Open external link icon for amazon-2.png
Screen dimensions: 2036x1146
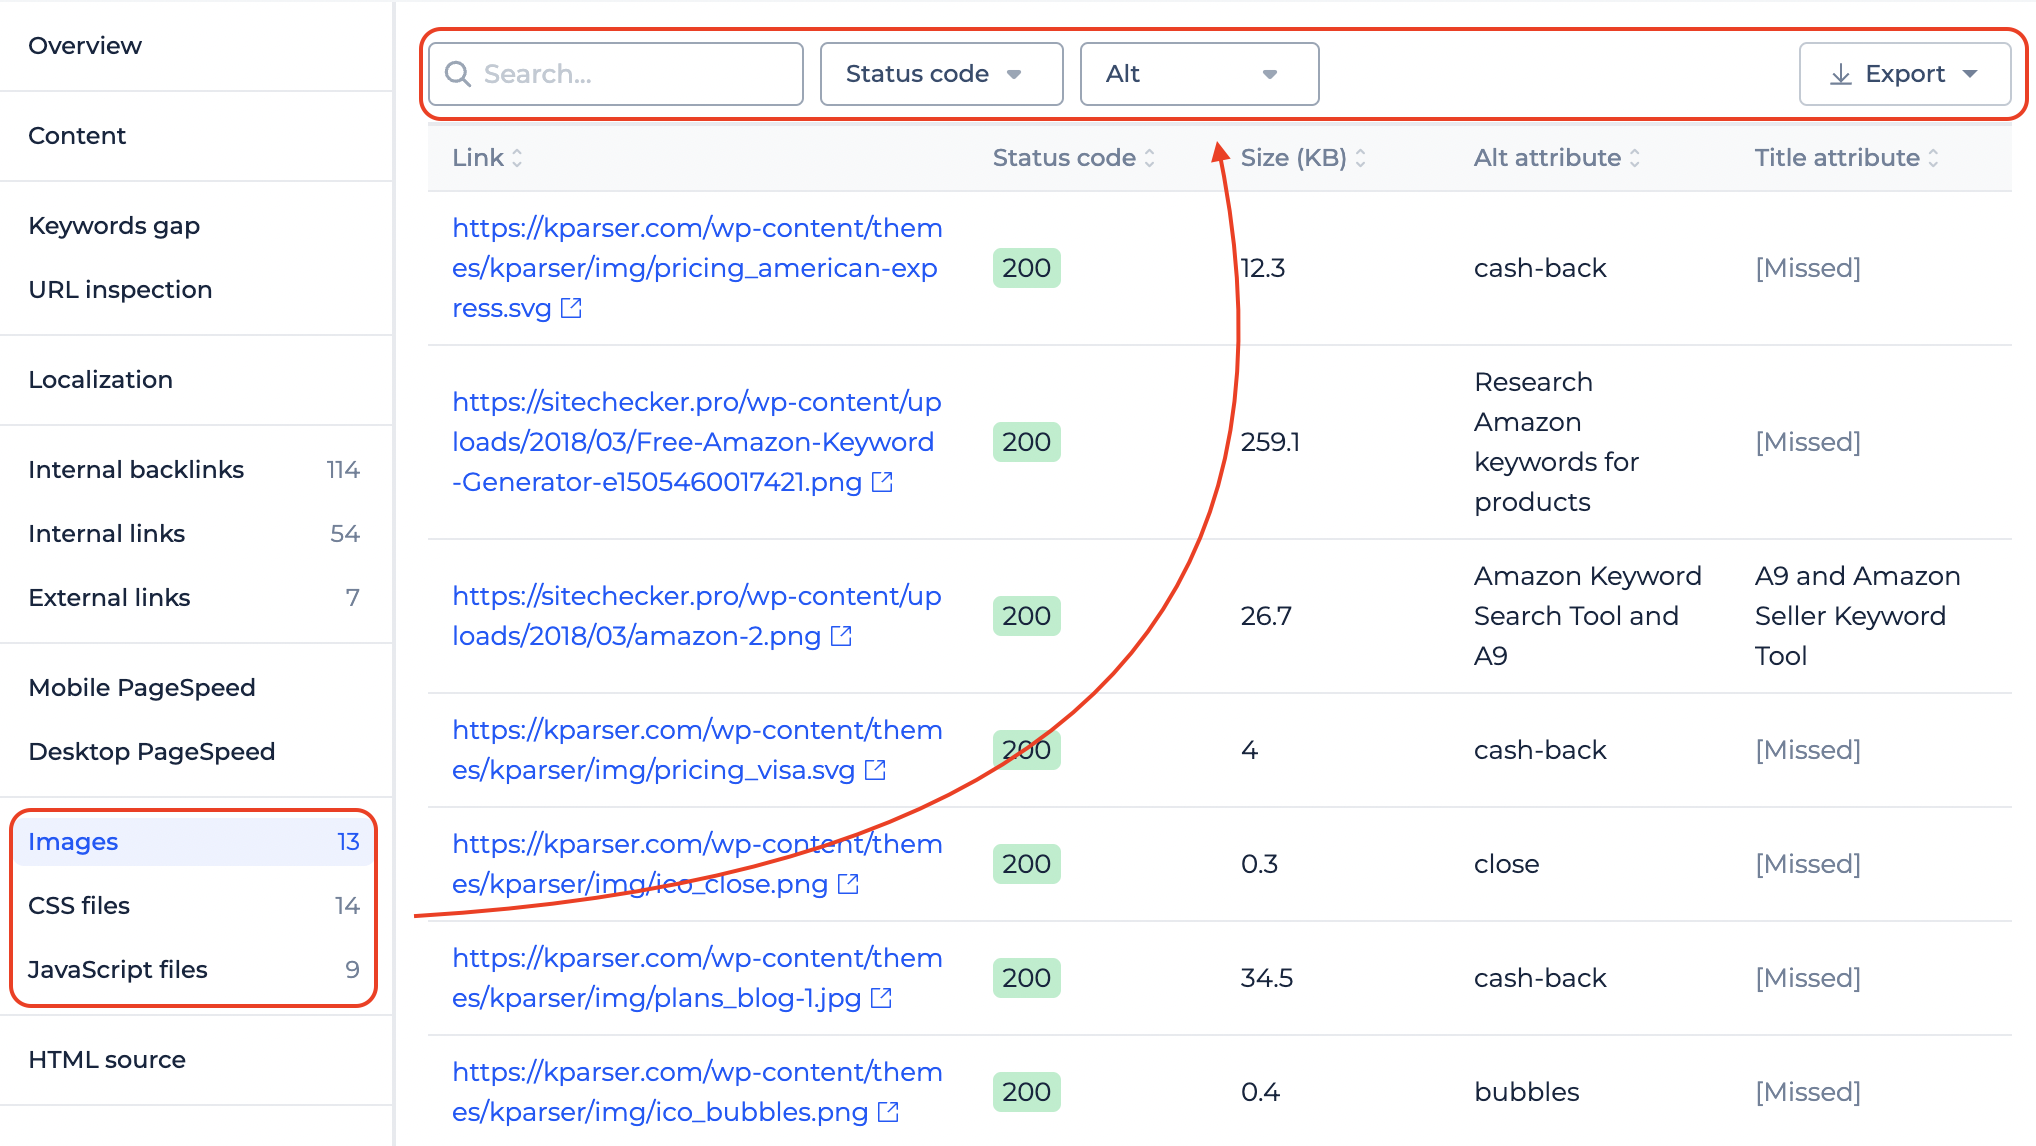(x=841, y=636)
